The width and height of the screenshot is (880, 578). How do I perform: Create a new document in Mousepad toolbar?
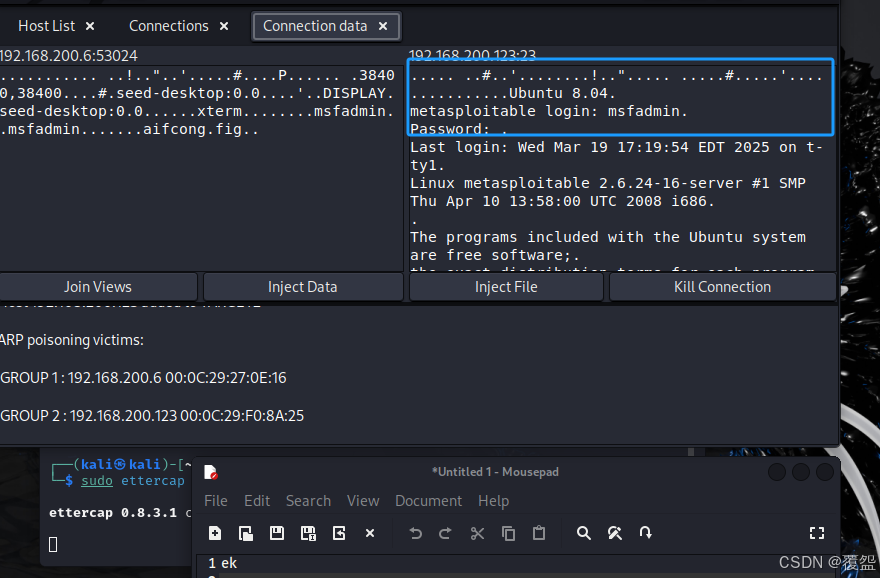(215, 533)
